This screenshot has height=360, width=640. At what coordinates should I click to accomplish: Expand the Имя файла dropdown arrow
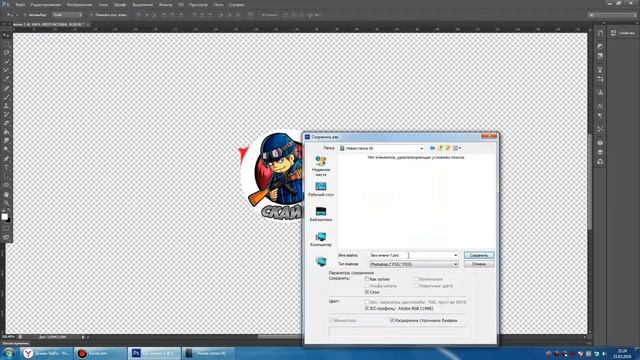click(x=456, y=256)
